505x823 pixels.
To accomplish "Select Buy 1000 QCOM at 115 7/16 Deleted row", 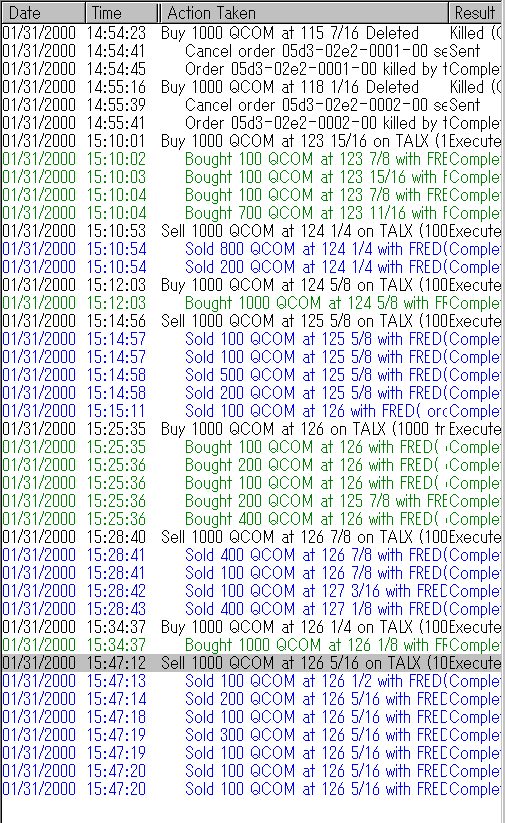I will click(x=252, y=33).
